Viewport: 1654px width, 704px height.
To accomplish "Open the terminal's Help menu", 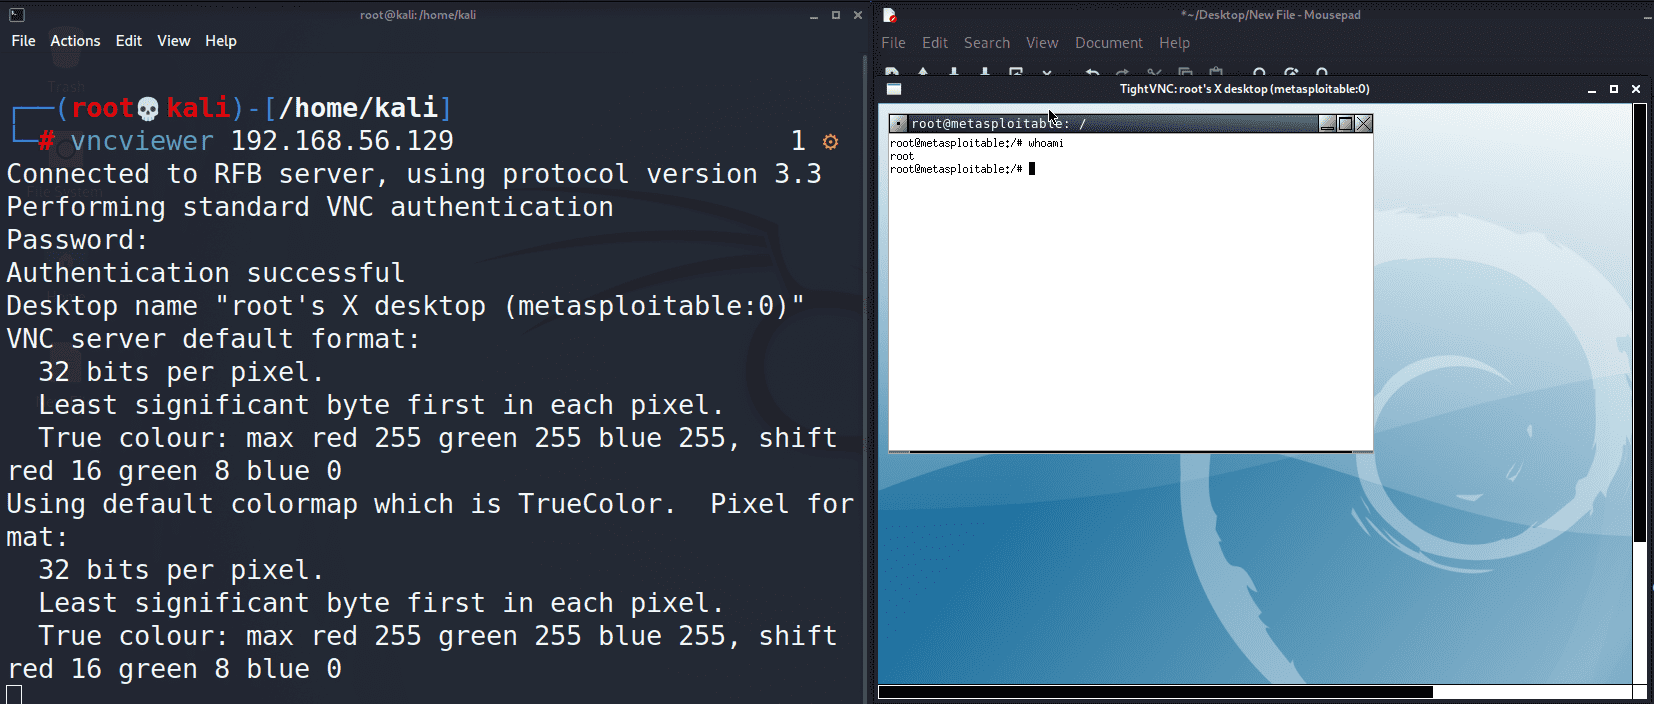I will tap(221, 41).
